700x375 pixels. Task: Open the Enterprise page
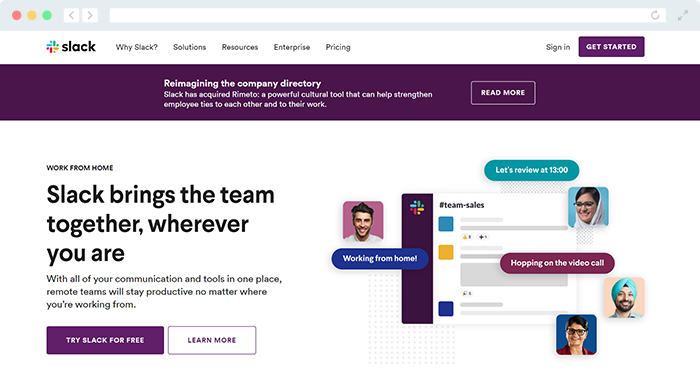point(292,47)
